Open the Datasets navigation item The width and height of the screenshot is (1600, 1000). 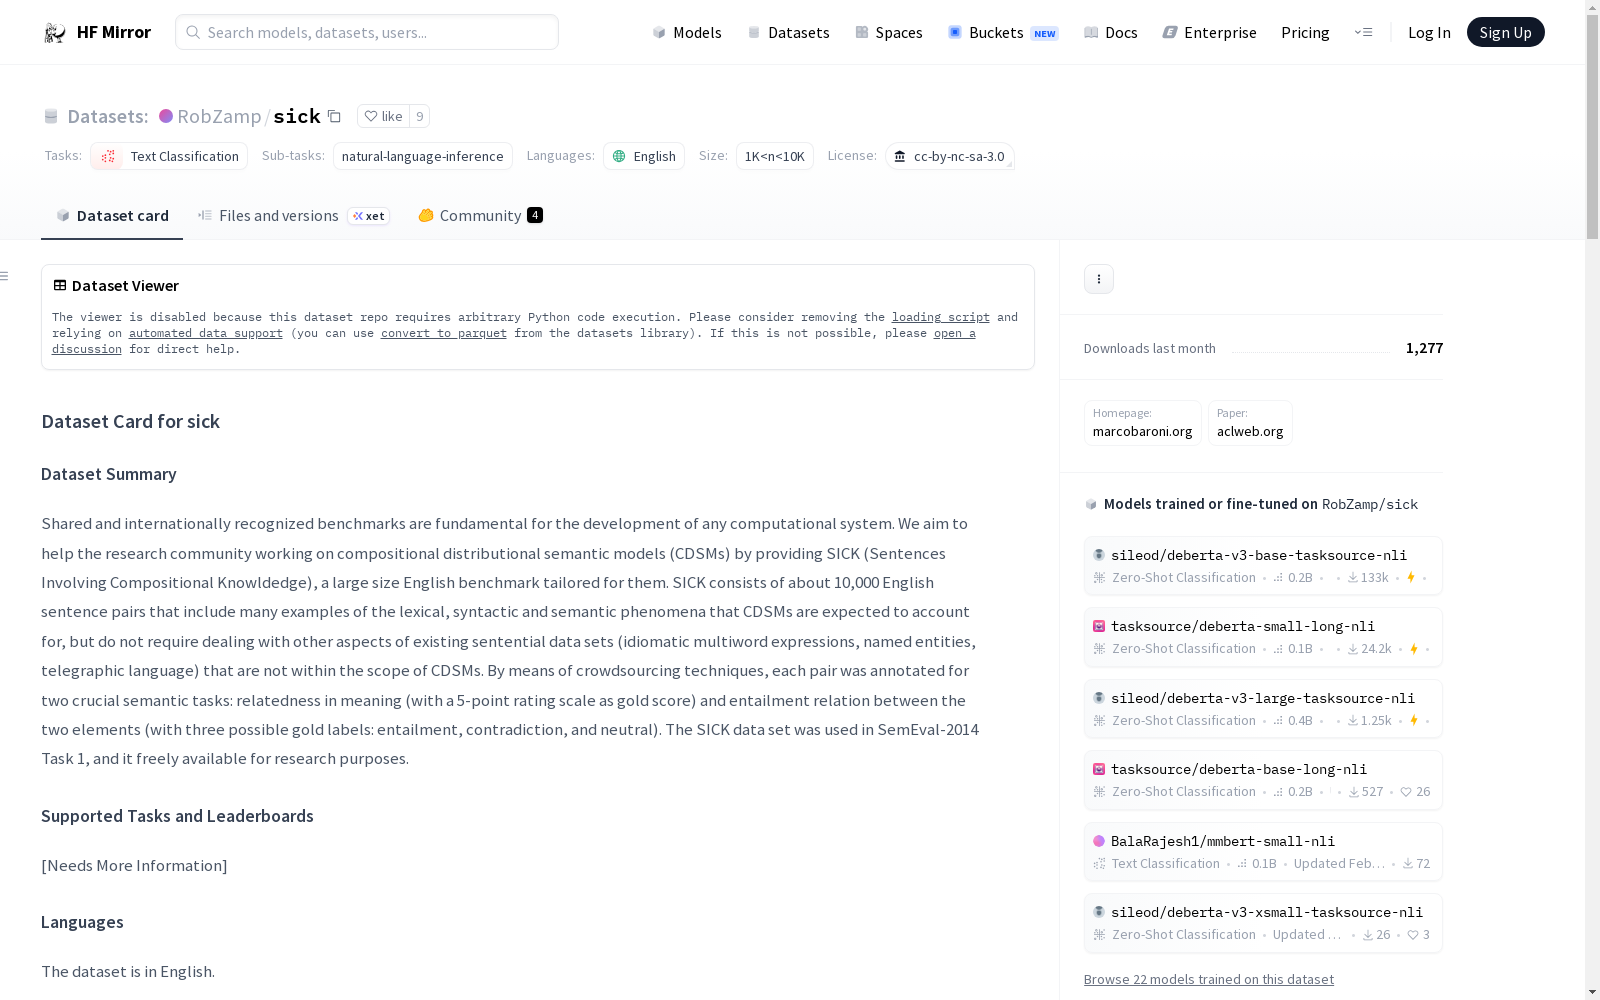click(x=789, y=33)
